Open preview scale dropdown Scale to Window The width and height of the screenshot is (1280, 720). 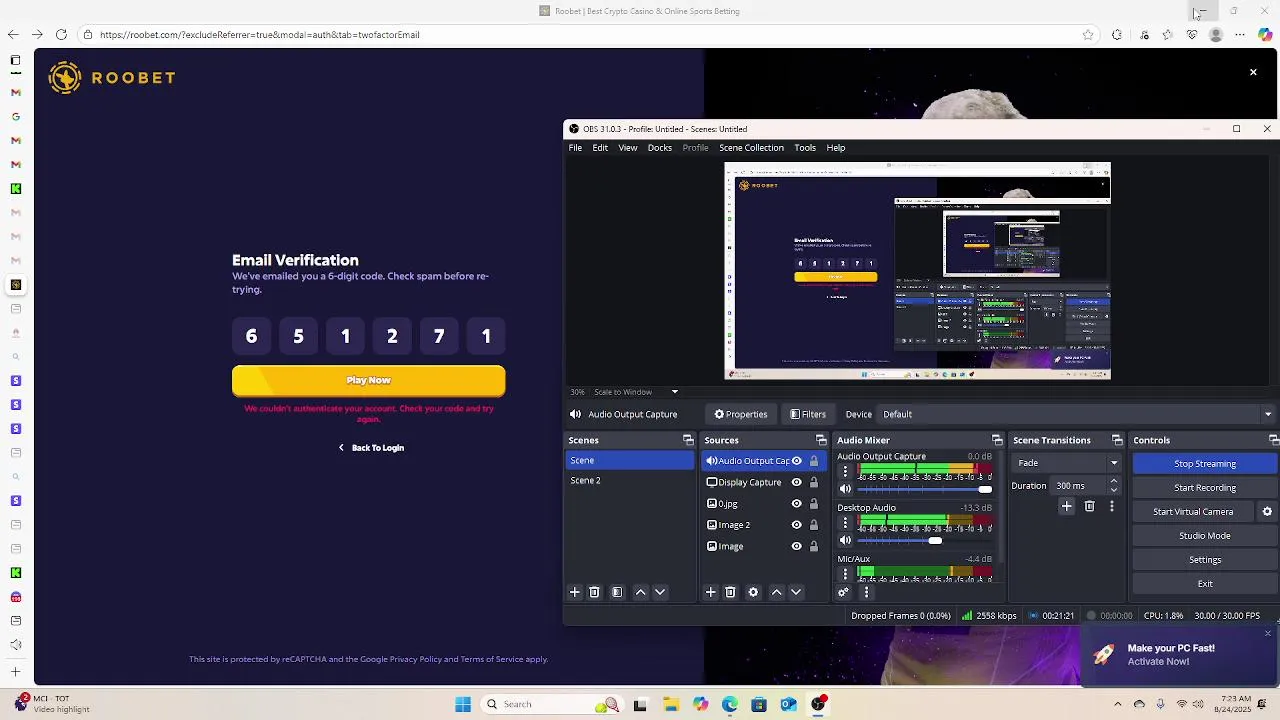pyautogui.click(x=636, y=392)
